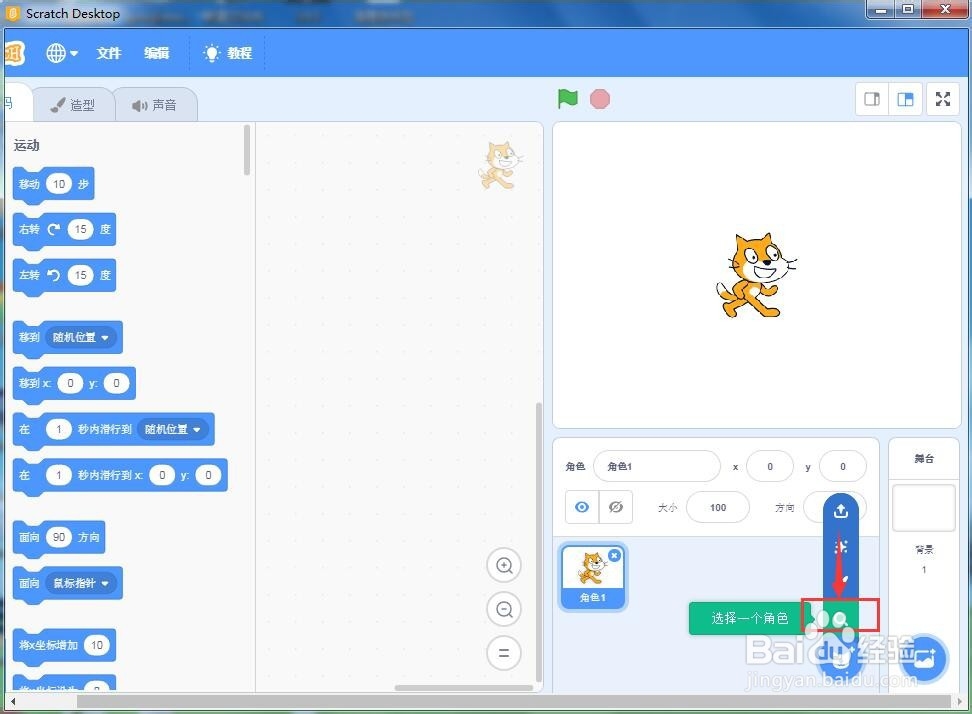Open the 教程 tutorials
Screen dimensions: 972x714
click(228, 53)
